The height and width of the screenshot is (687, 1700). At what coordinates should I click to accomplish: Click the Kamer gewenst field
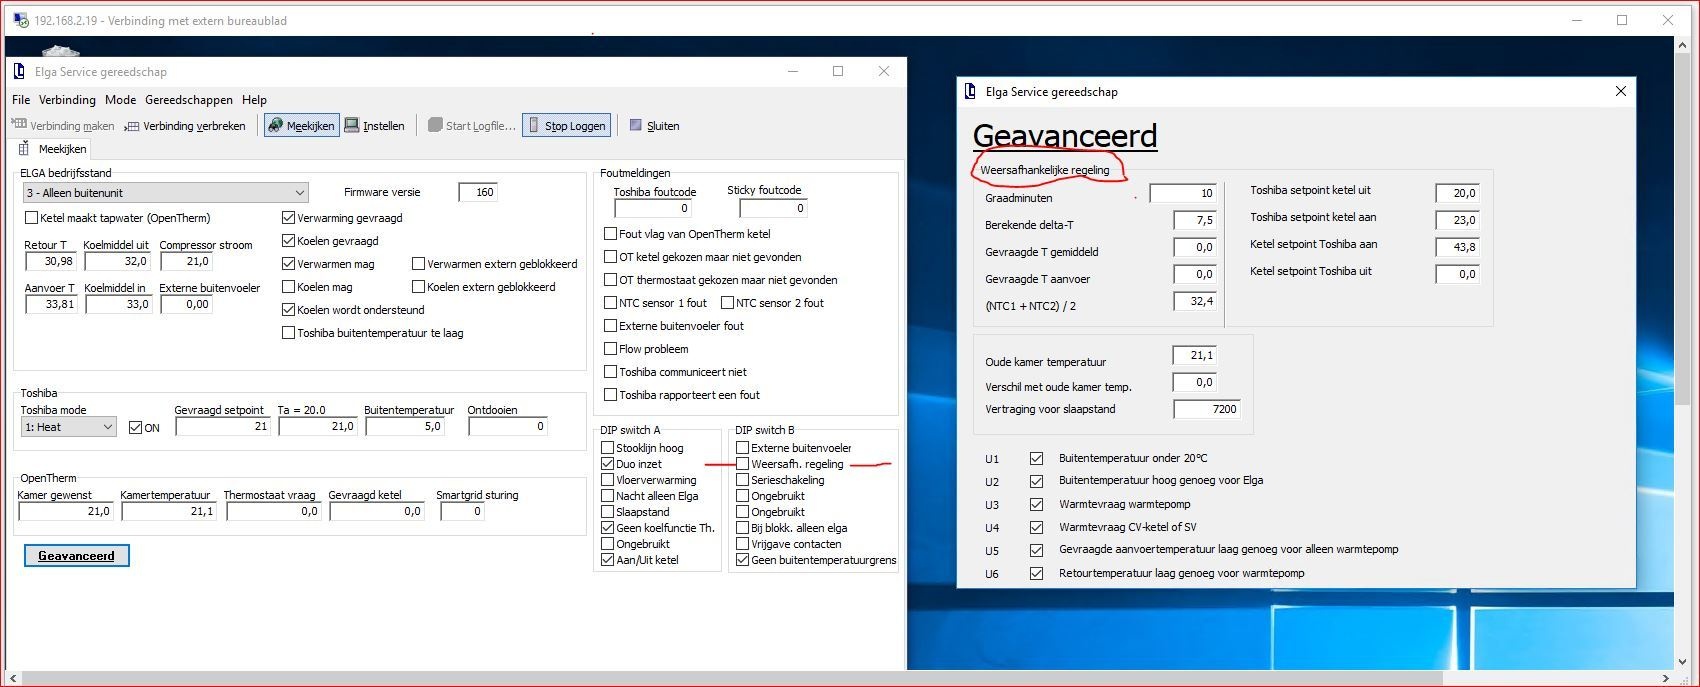pos(66,512)
